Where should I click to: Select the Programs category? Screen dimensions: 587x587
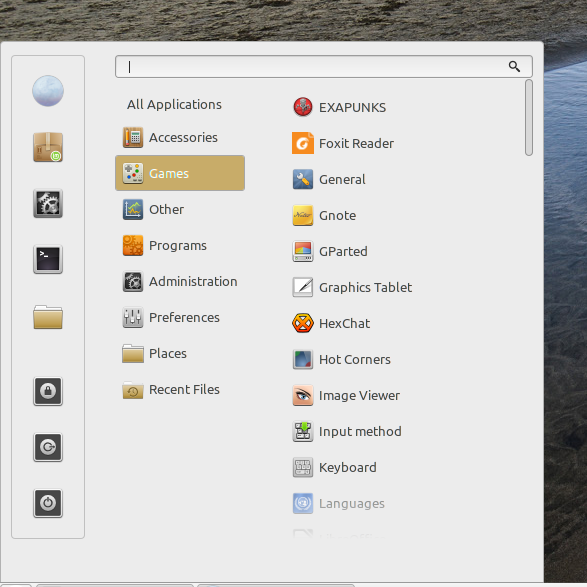click(180, 245)
